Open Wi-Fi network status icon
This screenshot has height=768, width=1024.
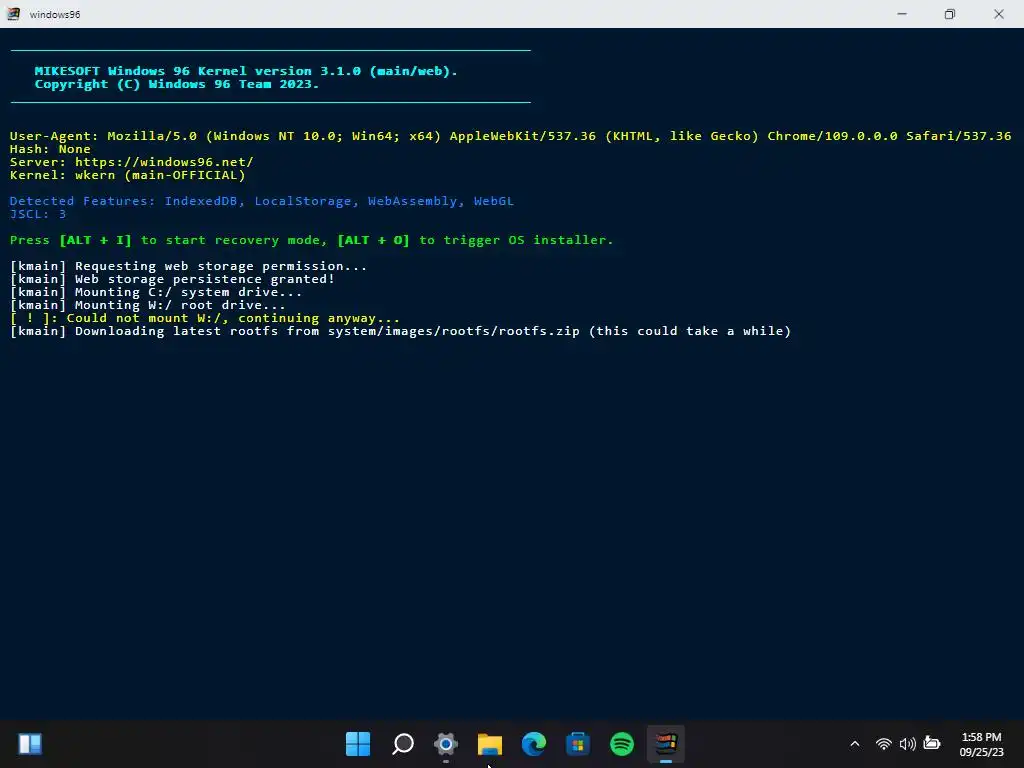(x=884, y=744)
